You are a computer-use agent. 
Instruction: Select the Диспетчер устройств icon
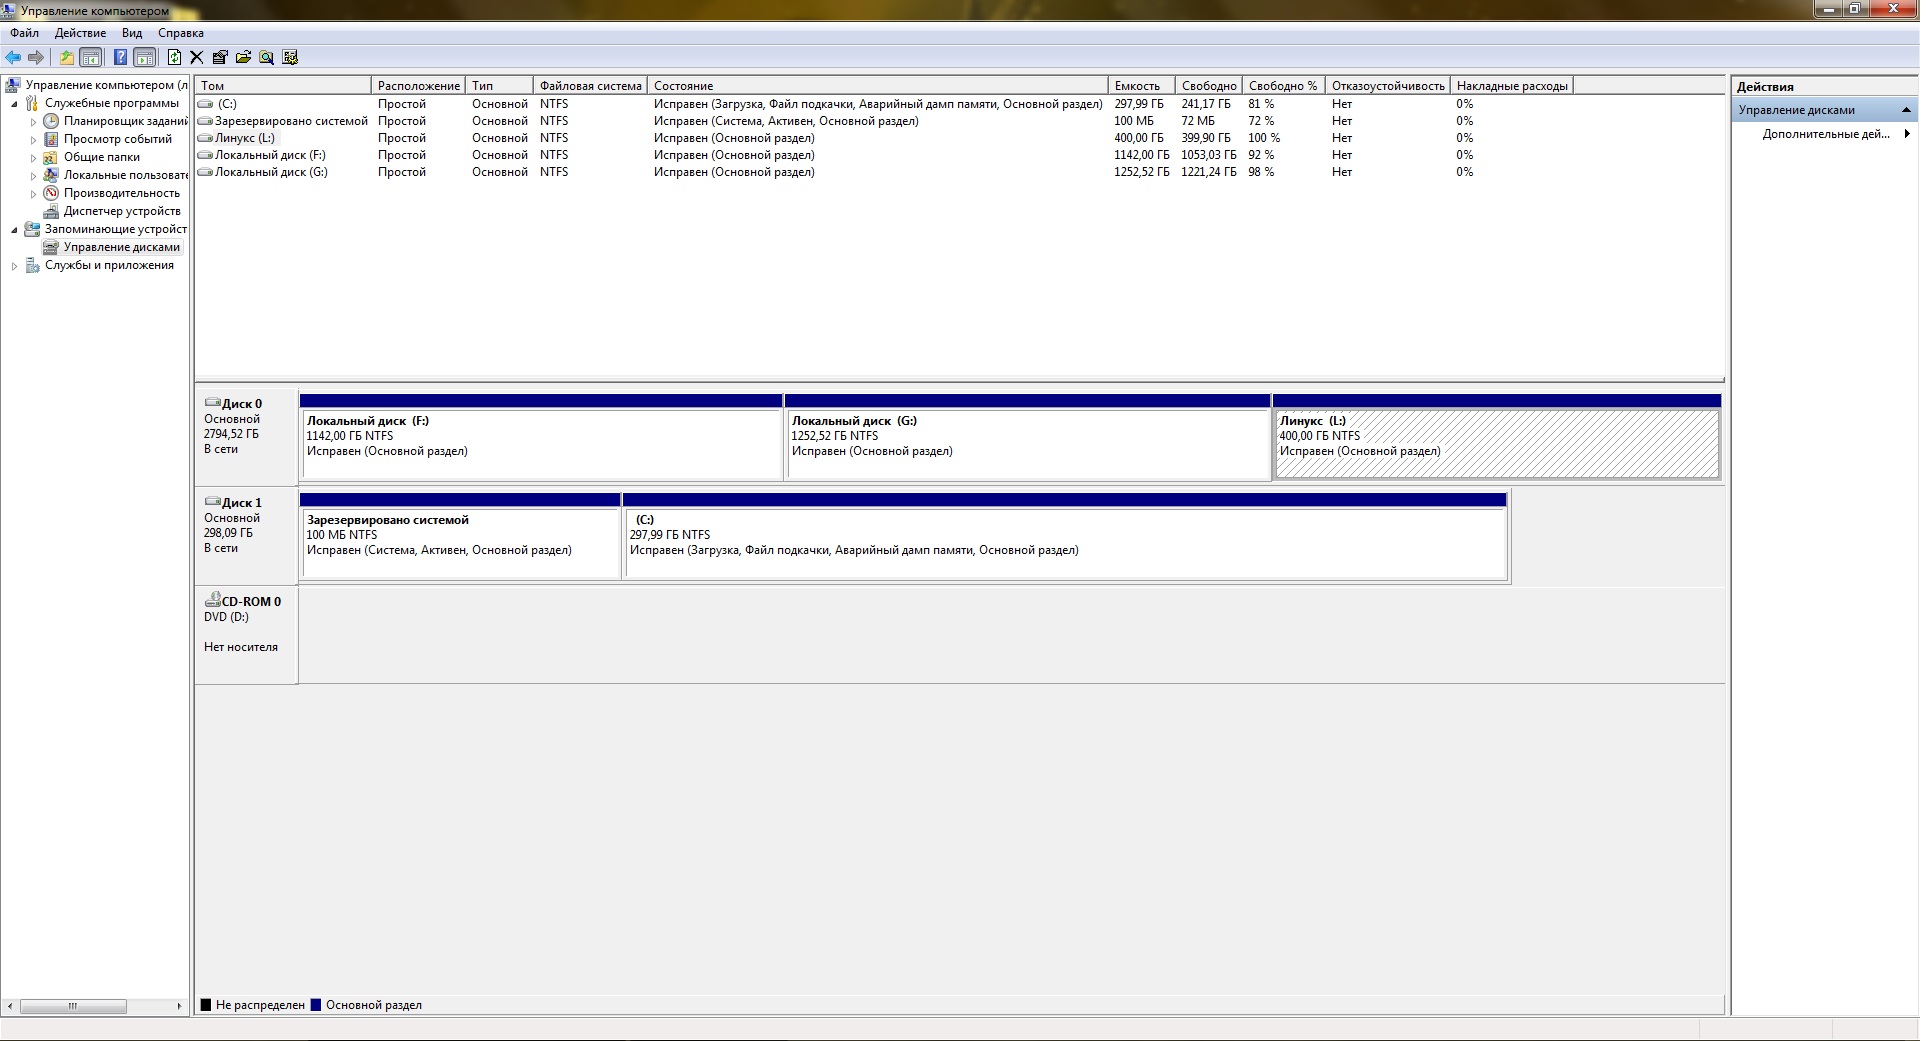(x=51, y=211)
